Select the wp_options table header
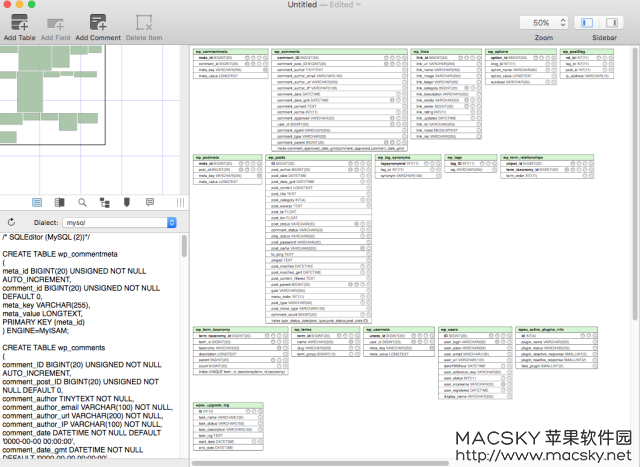Screen dimensions: 640x467 [521, 51]
